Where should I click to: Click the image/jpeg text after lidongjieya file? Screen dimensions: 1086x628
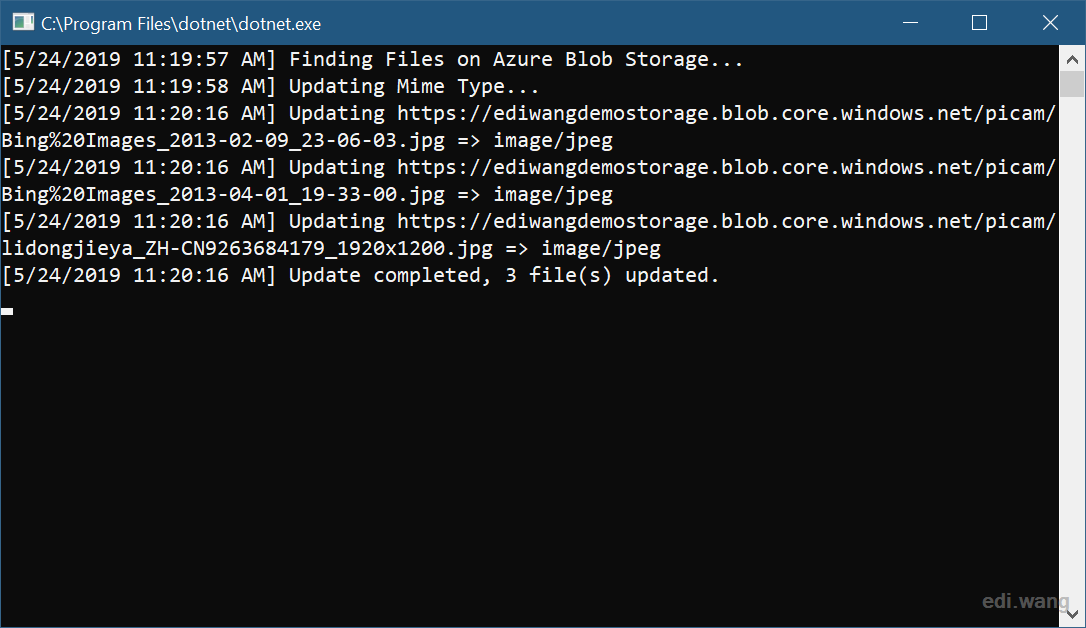pos(600,249)
